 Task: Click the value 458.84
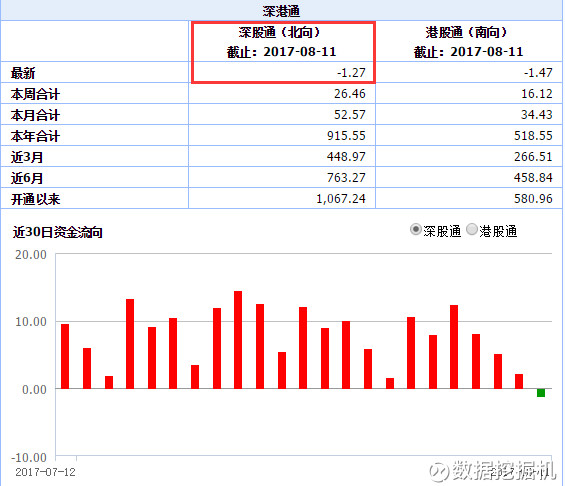533,177
